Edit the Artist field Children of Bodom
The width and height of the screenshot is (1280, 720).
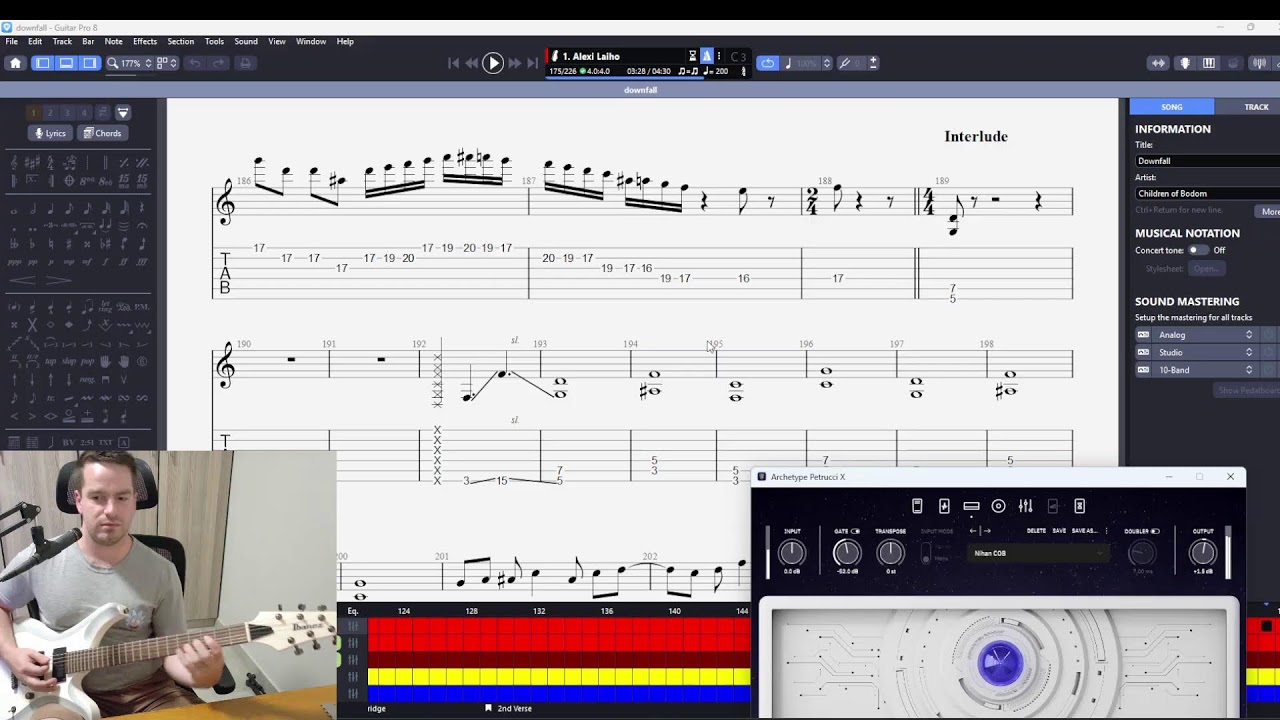[x=1208, y=193]
